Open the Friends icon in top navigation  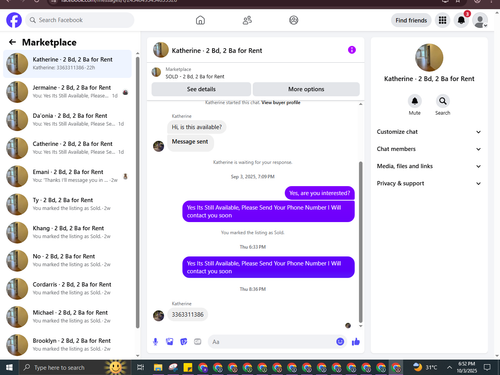tap(247, 20)
